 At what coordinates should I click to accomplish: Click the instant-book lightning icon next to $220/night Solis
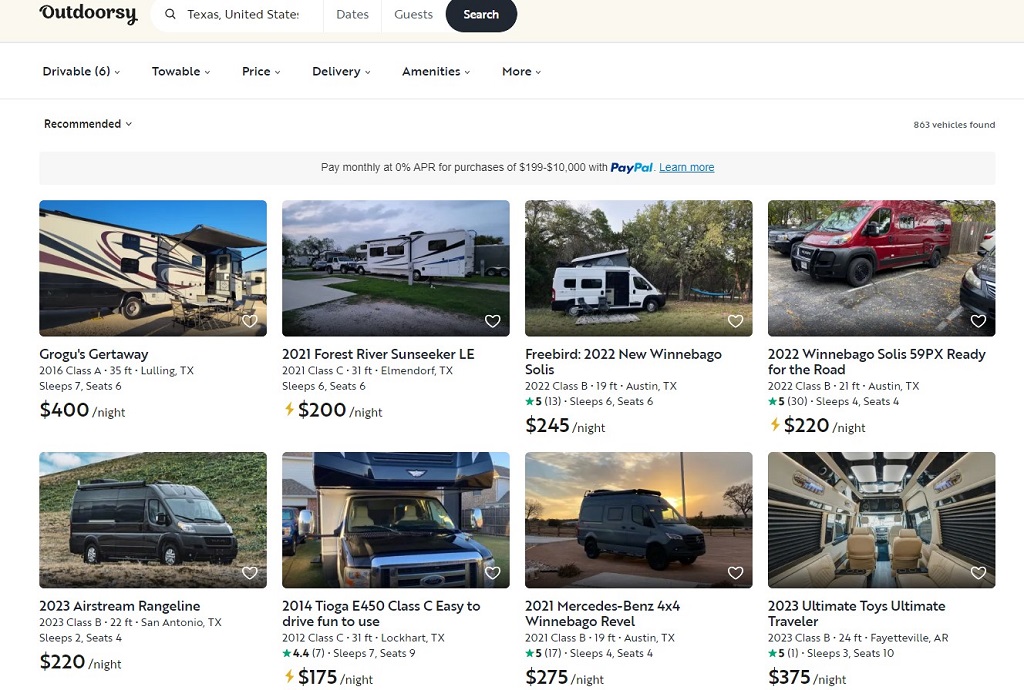coord(775,424)
